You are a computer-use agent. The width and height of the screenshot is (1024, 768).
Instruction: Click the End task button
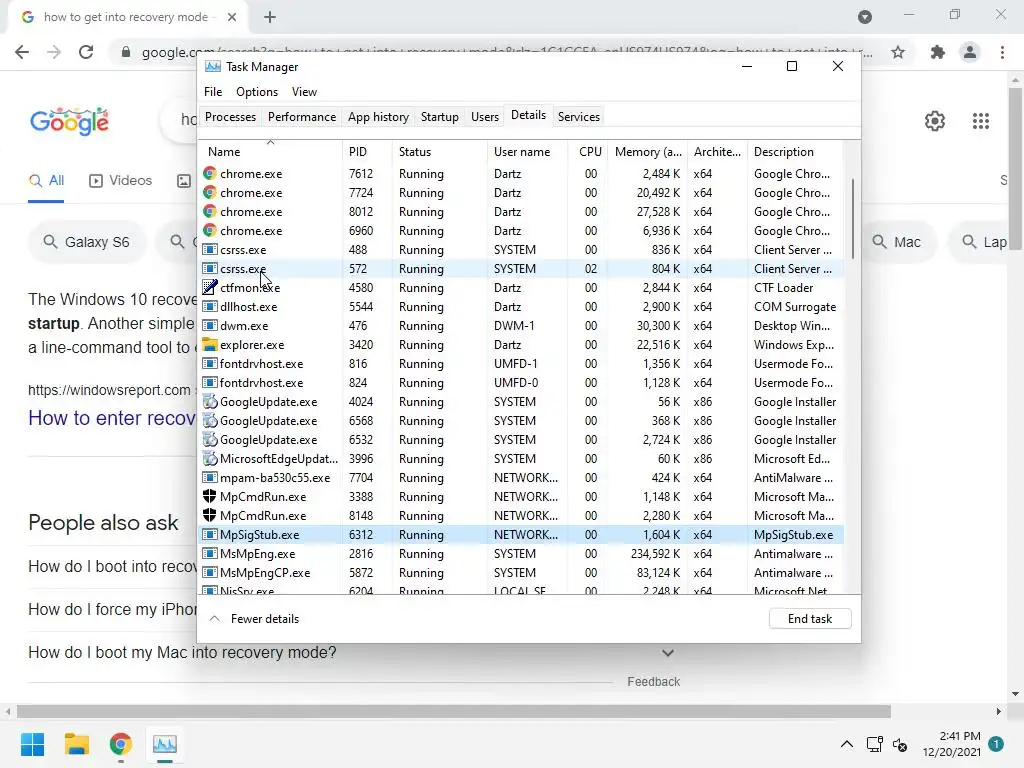pyautogui.click(x=810, y=618)
